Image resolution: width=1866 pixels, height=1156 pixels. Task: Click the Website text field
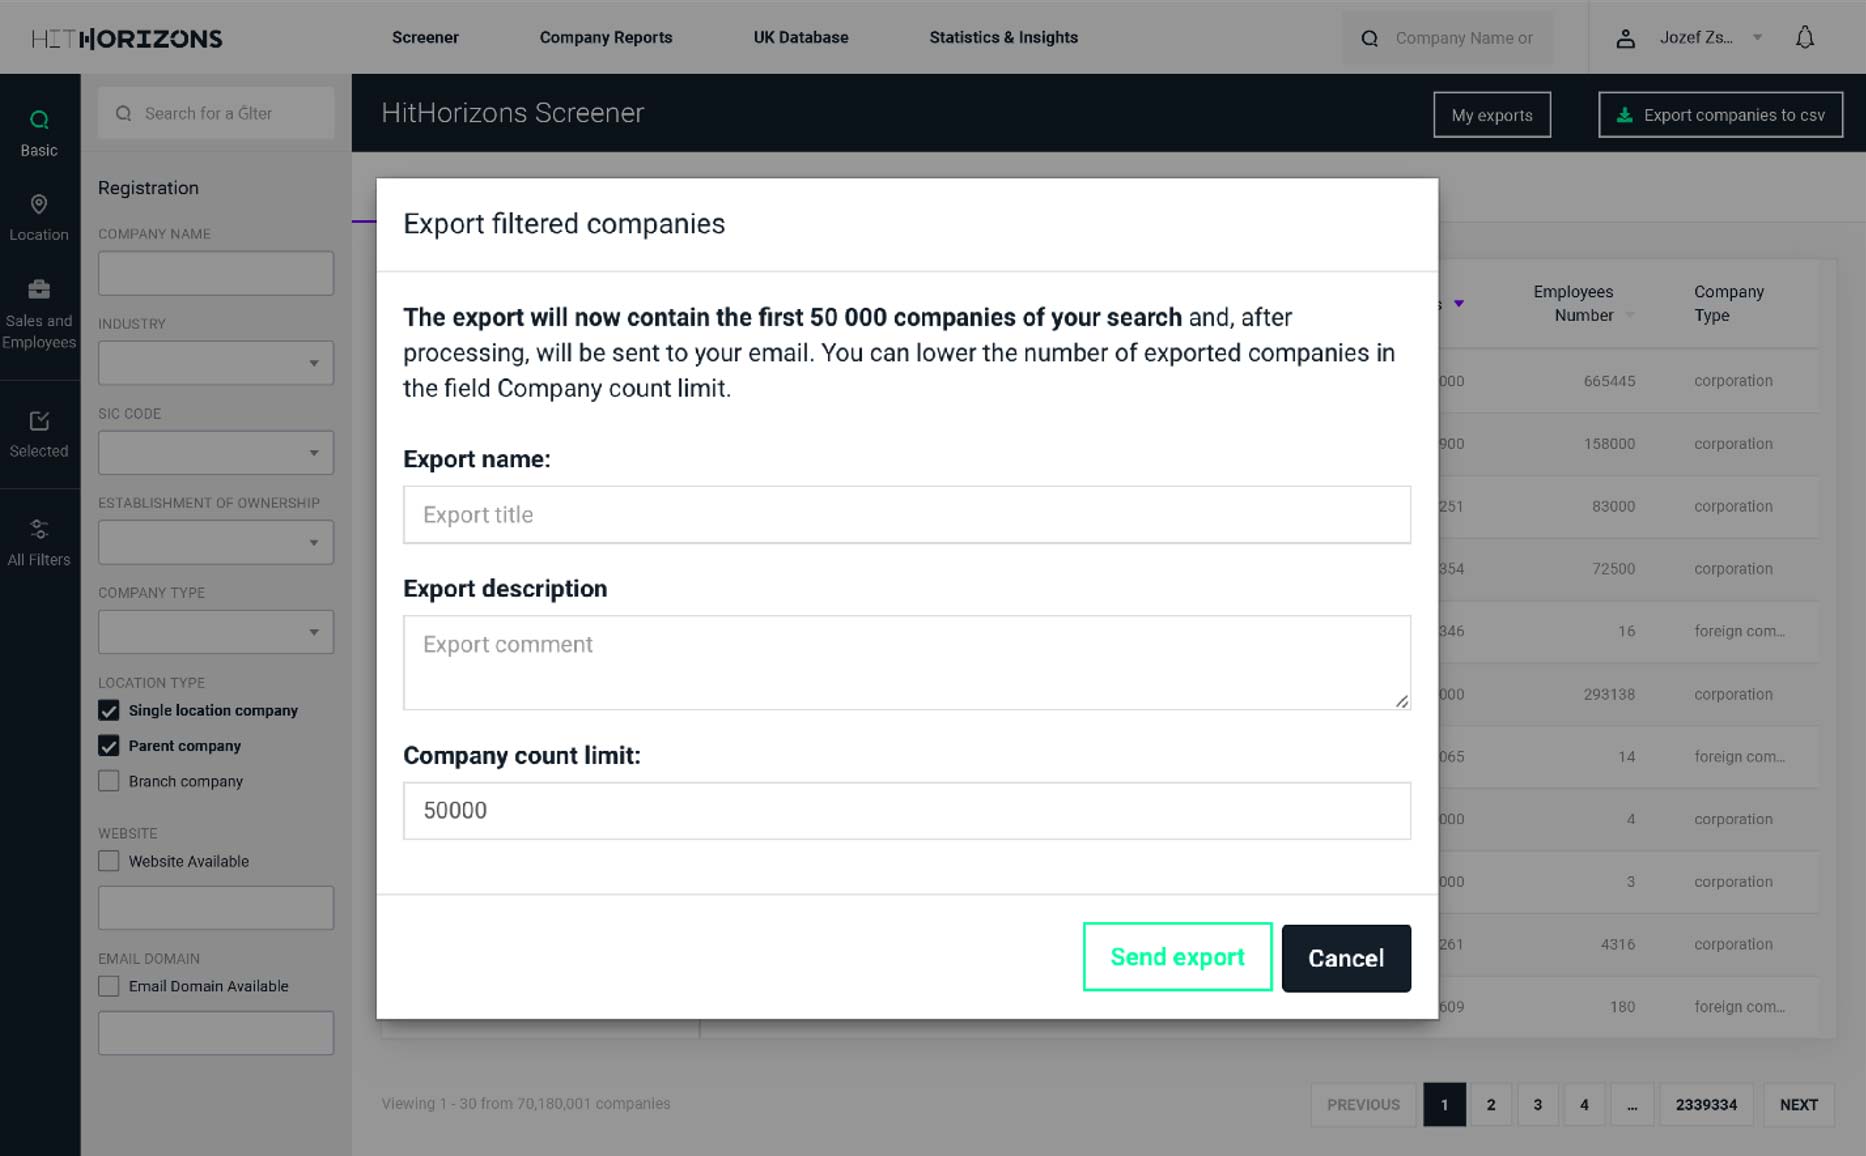[x=216, y=908]
